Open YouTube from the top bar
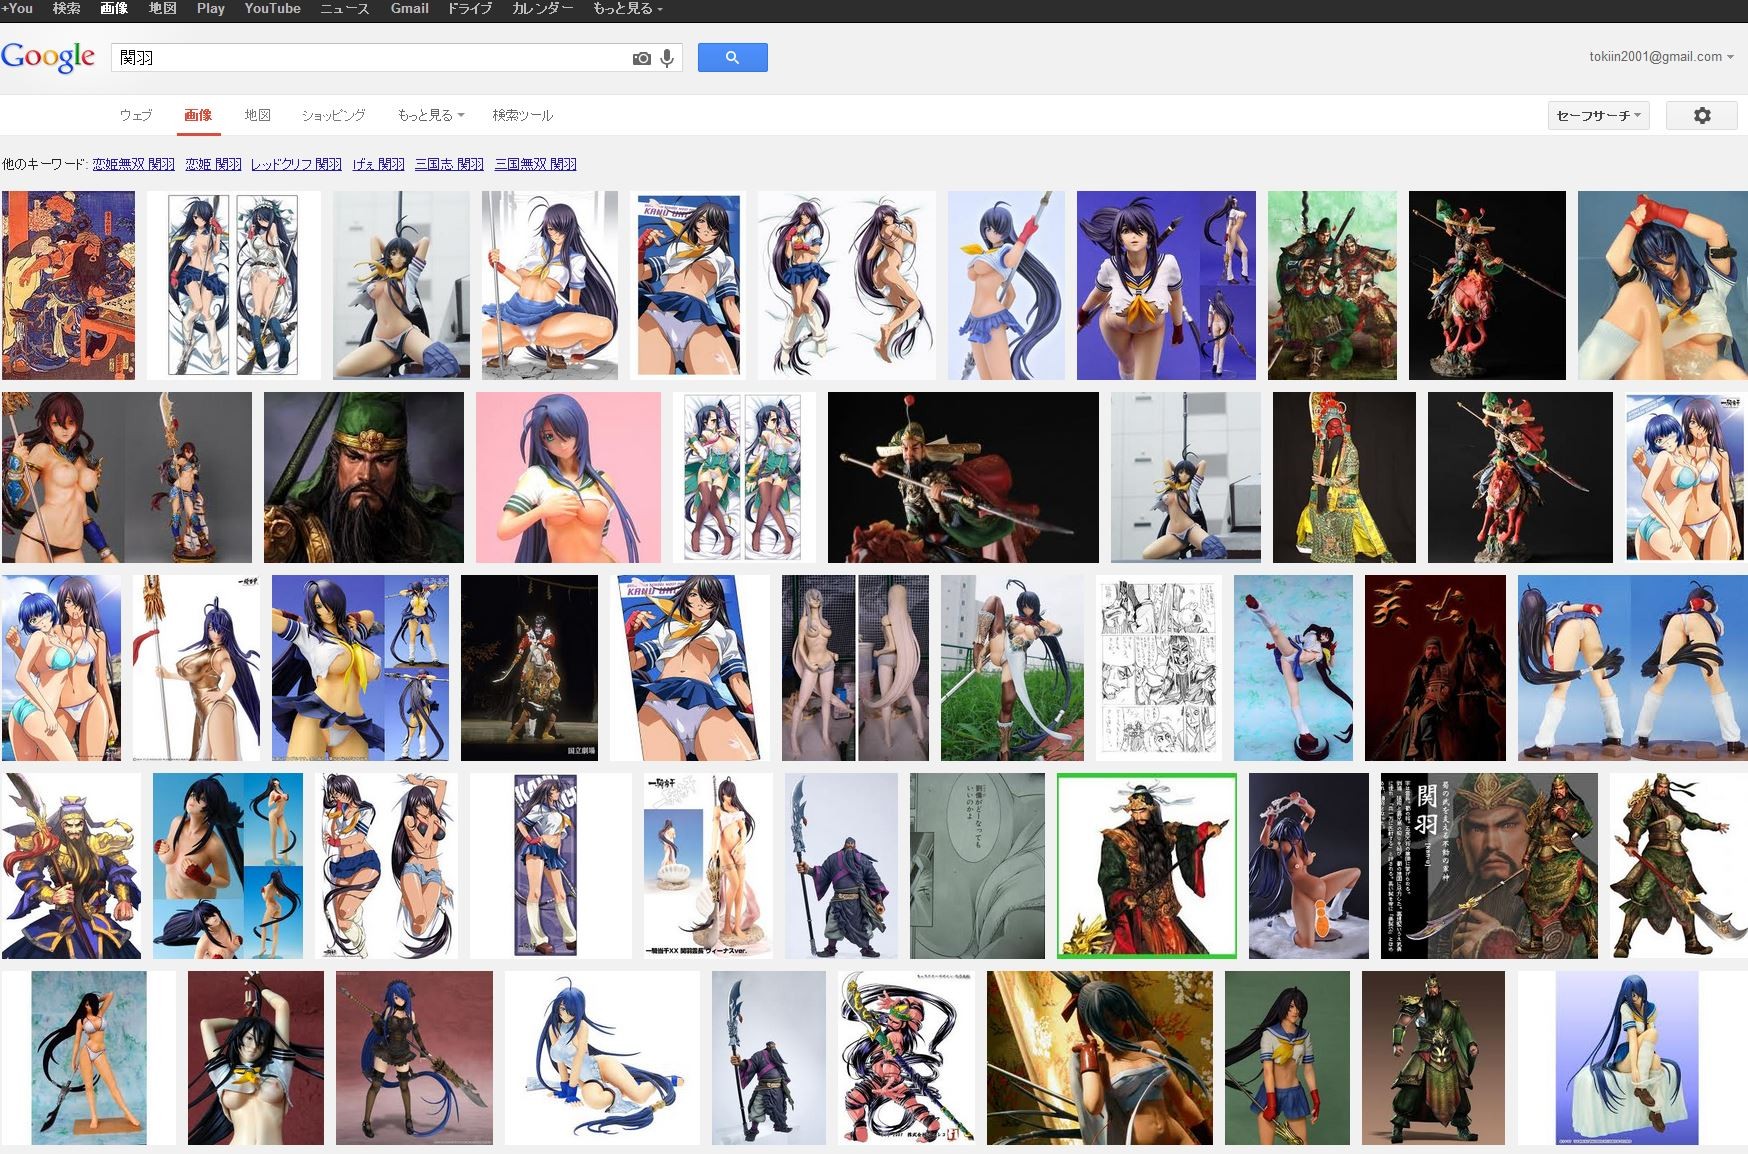This screenshot has height=1154, width=1748. tap(272, 9)
